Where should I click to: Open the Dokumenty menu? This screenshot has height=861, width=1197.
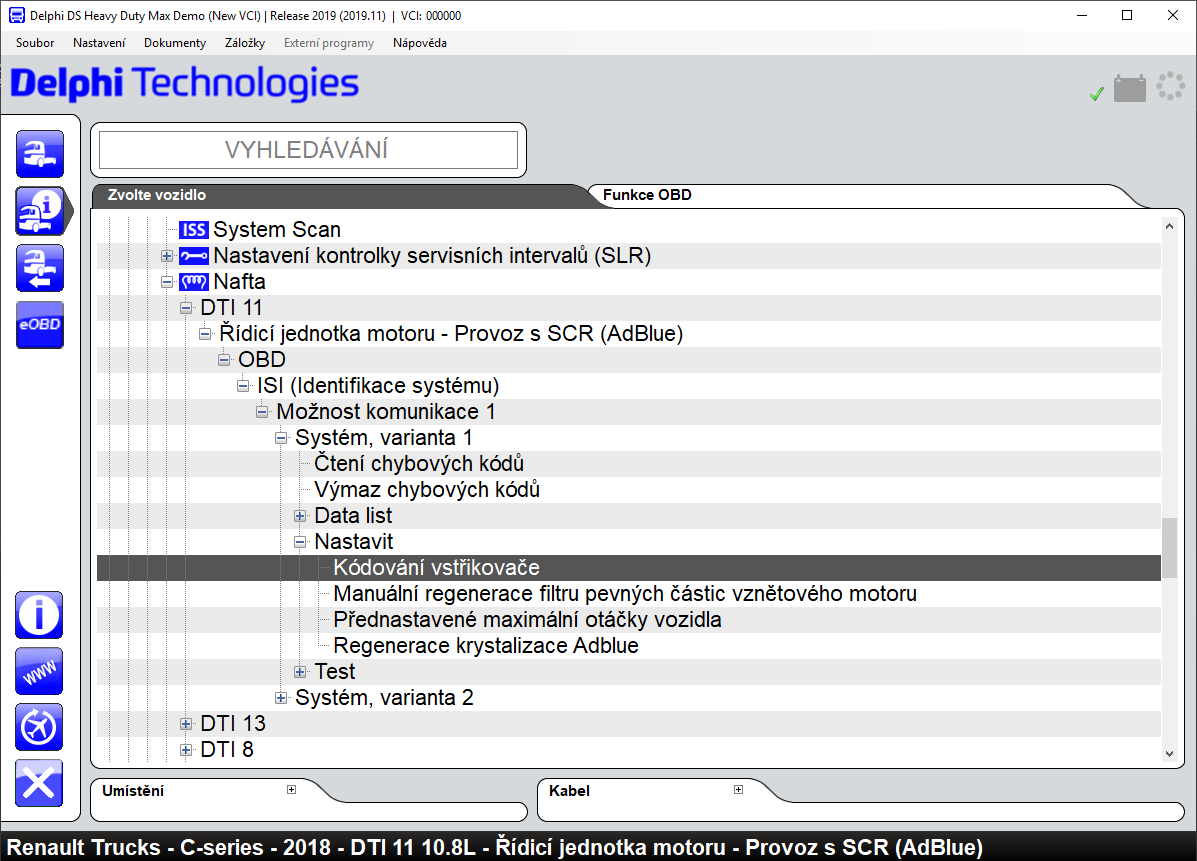(175, 43)
